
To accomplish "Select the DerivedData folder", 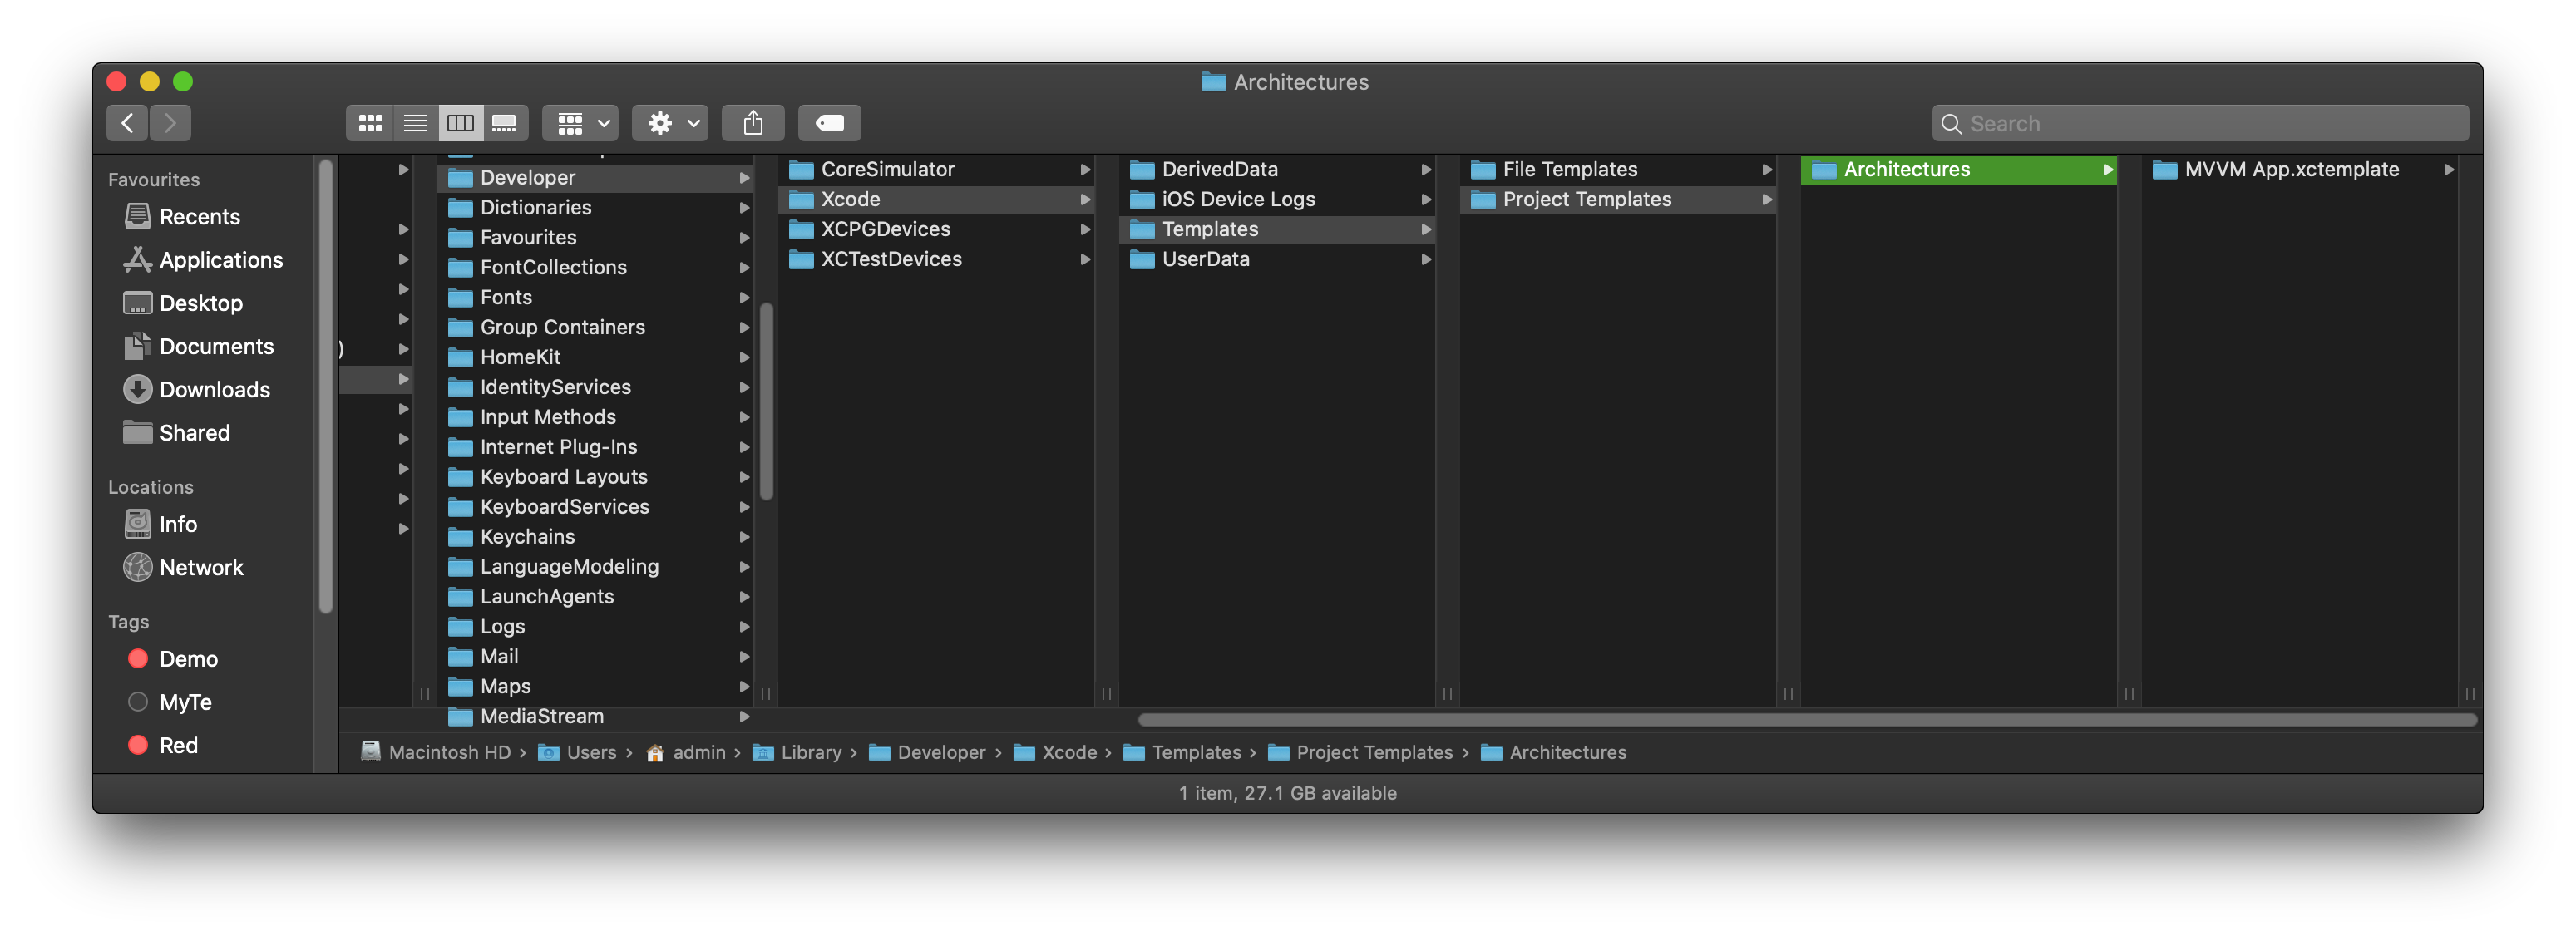I will click(x=1219, y=170).
